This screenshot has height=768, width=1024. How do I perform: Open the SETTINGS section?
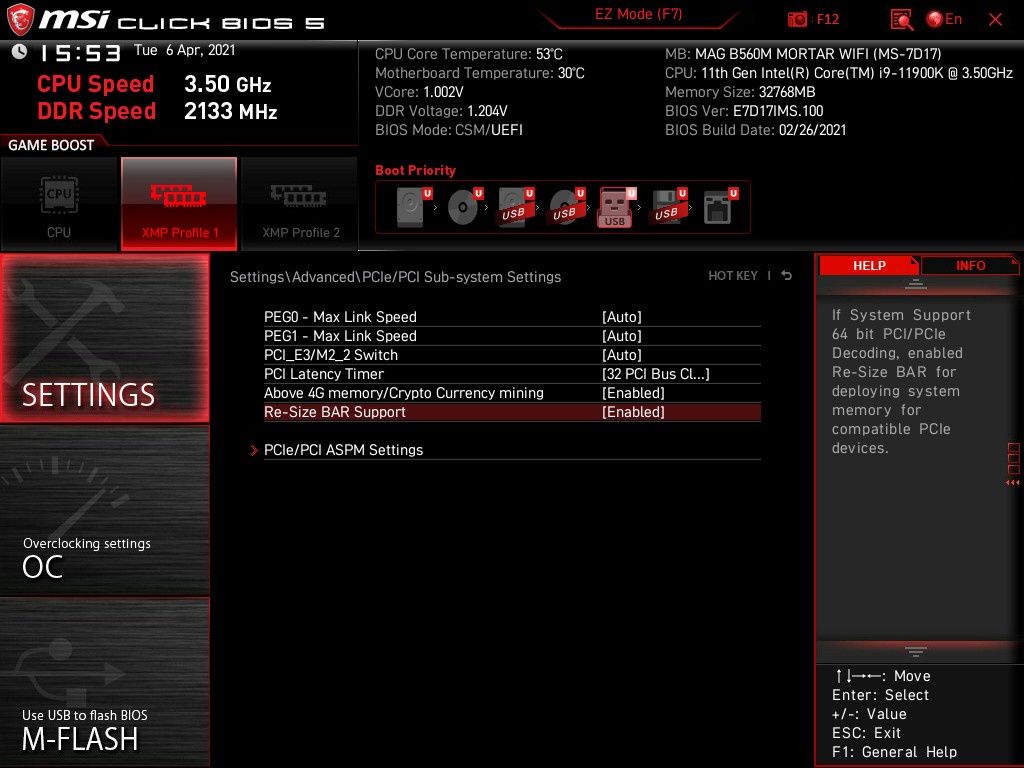[x=105, y=338]
